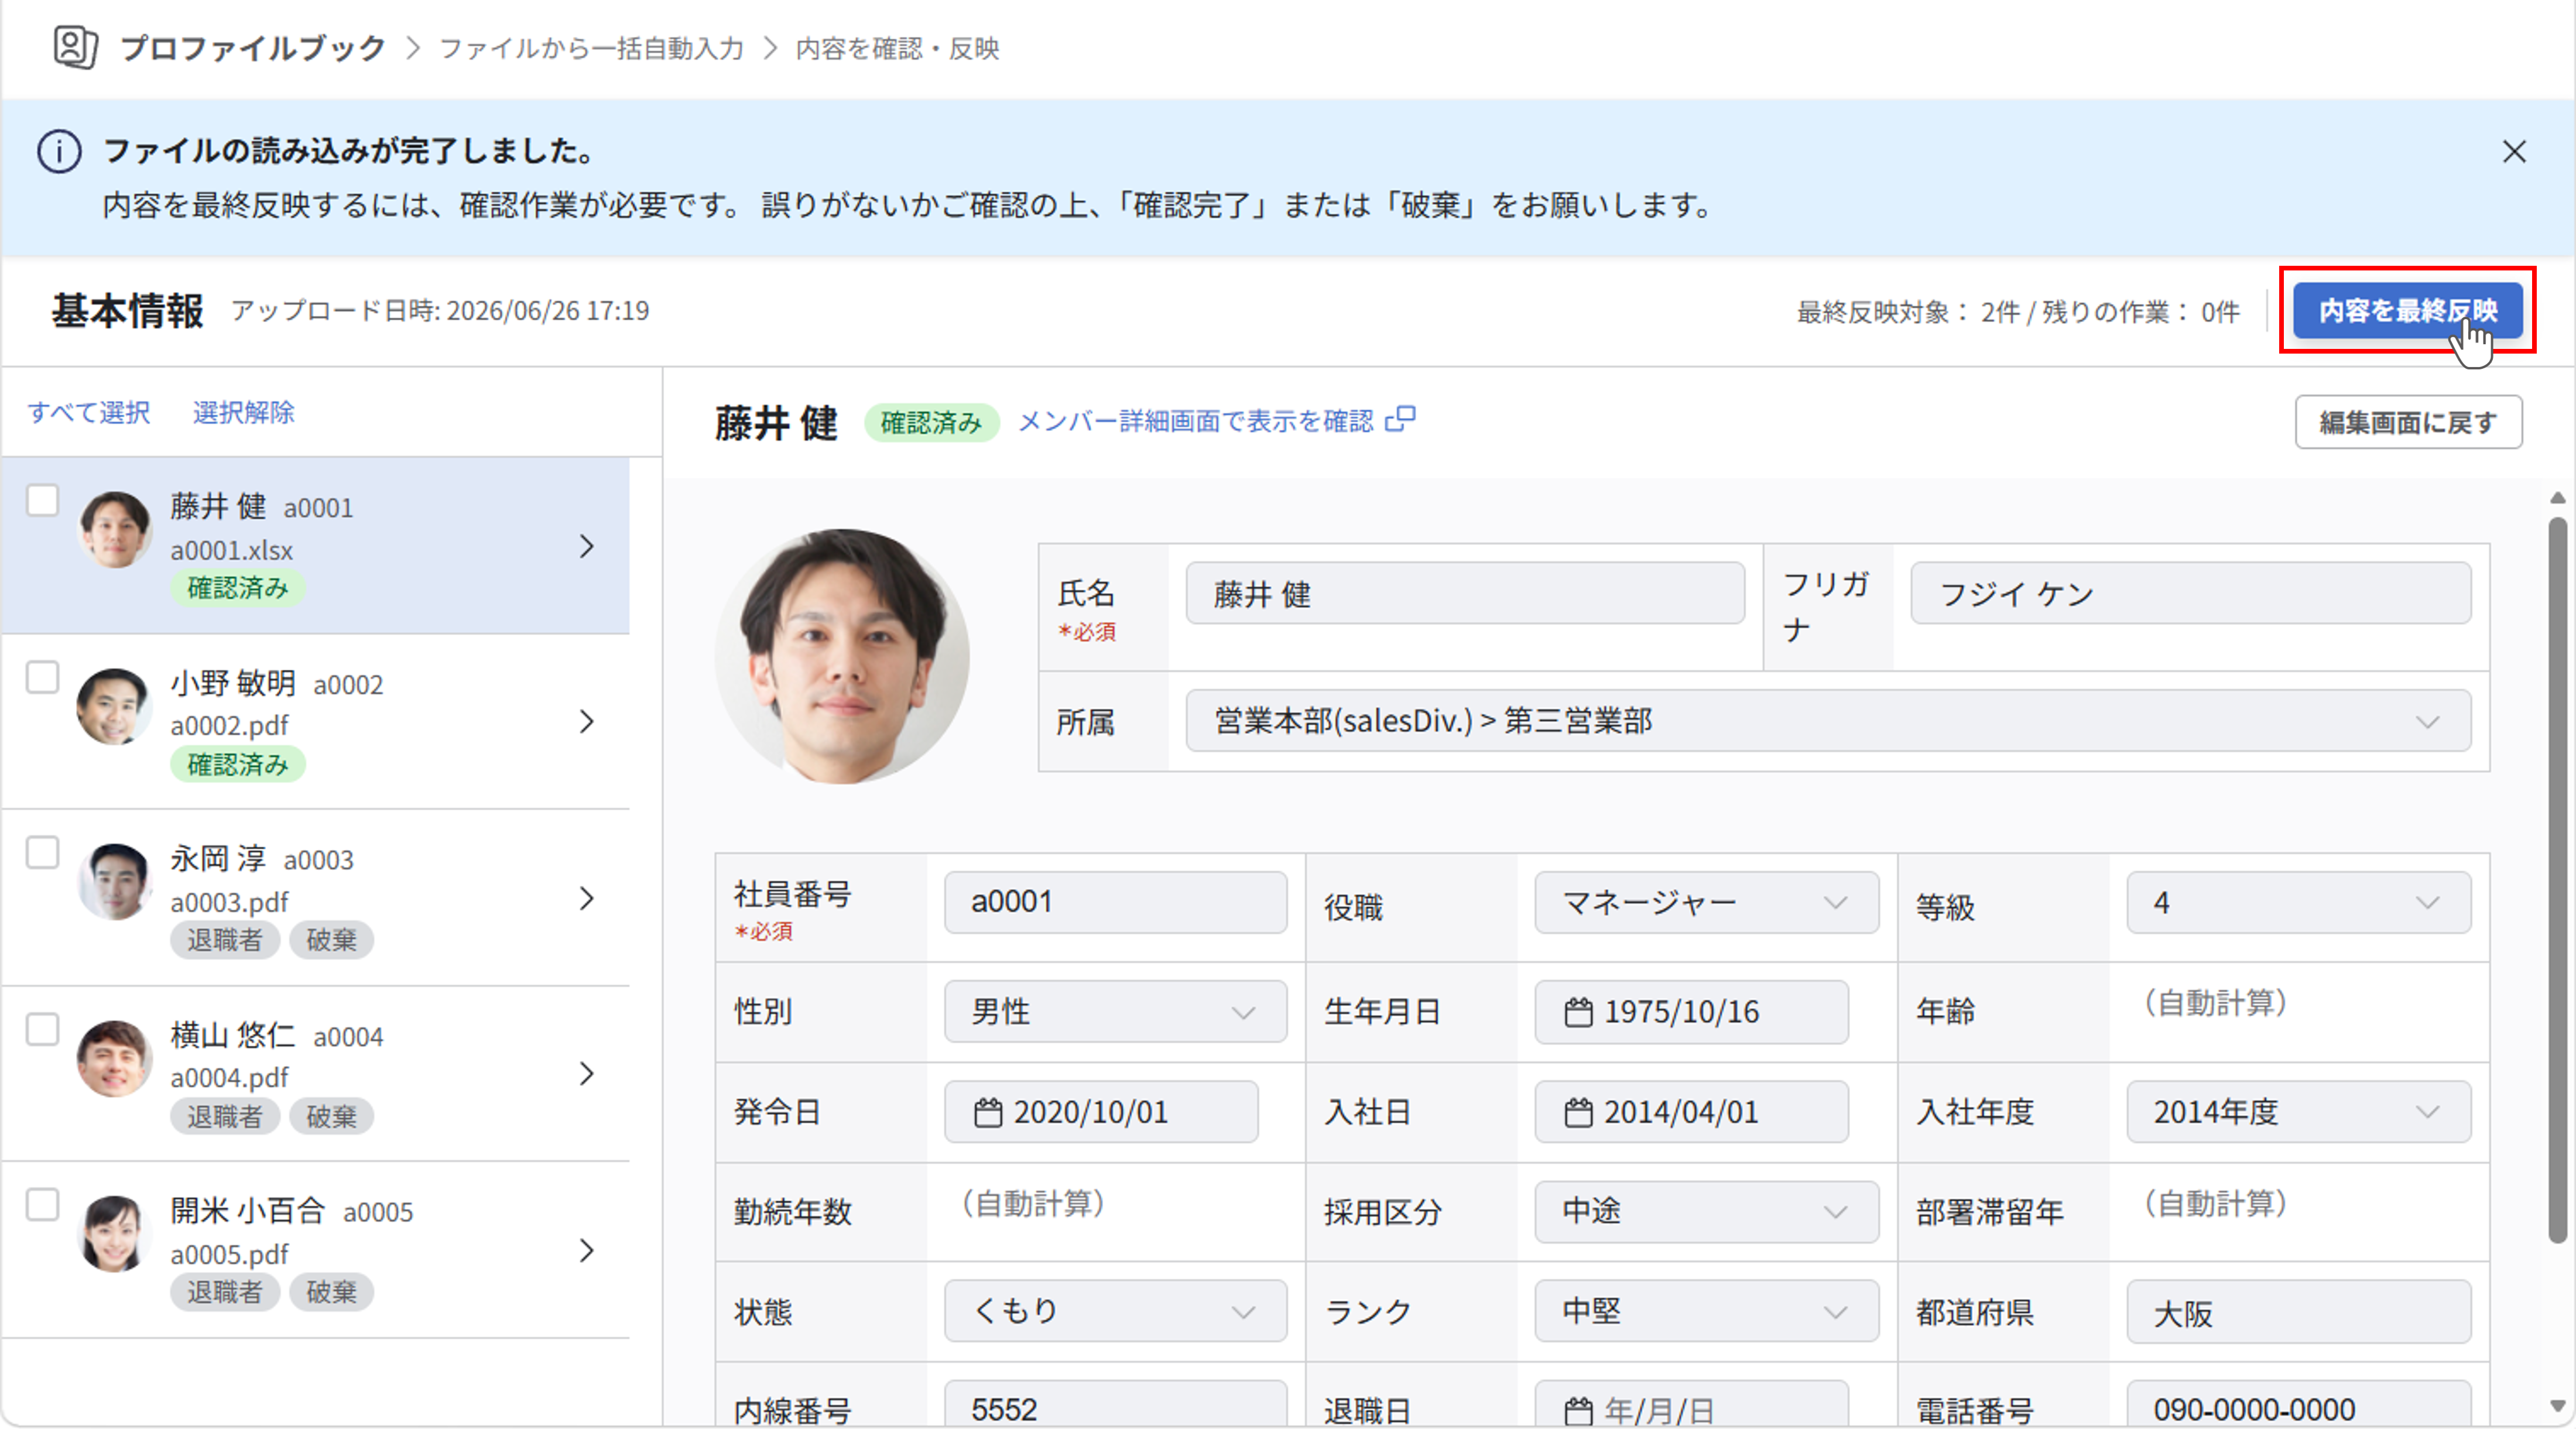Check the checkbox for 小野 敏明 a0002
Viewport: 2576px width, 1429px height.
42,677
